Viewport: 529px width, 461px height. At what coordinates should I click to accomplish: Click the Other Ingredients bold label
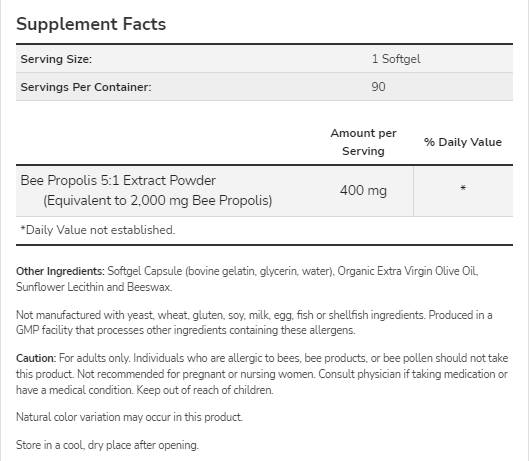[60, 271]
